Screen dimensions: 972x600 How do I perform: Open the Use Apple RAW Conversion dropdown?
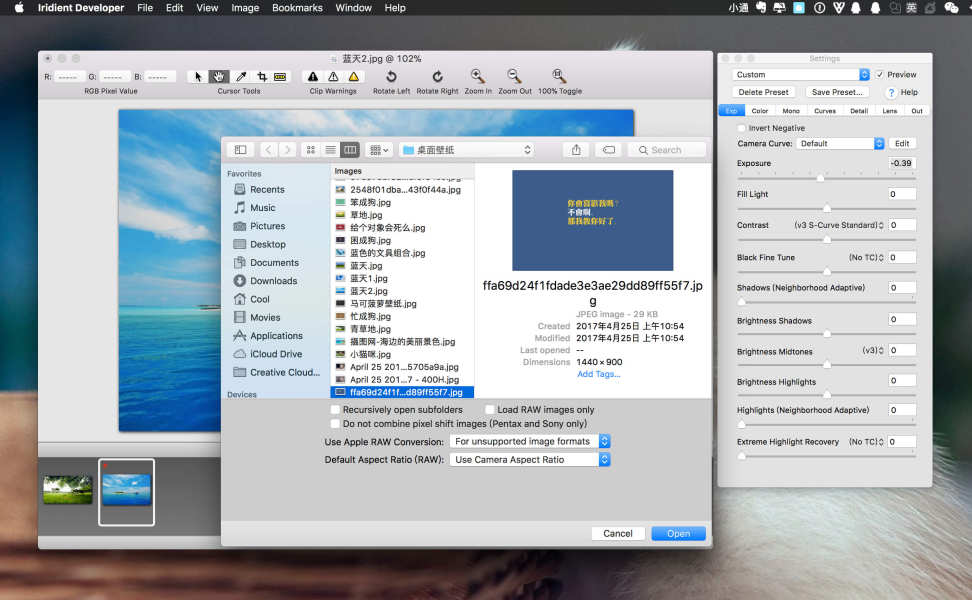[530, 441]
